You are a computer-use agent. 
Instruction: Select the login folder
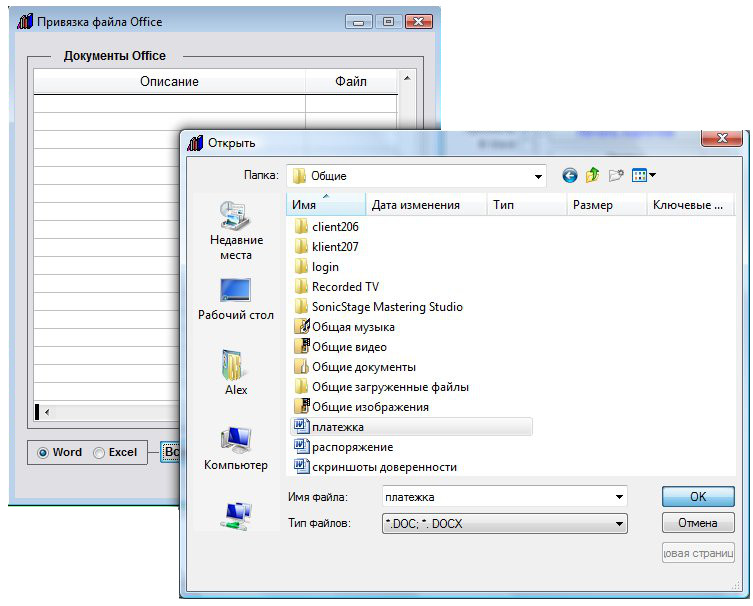coord(316,267)
